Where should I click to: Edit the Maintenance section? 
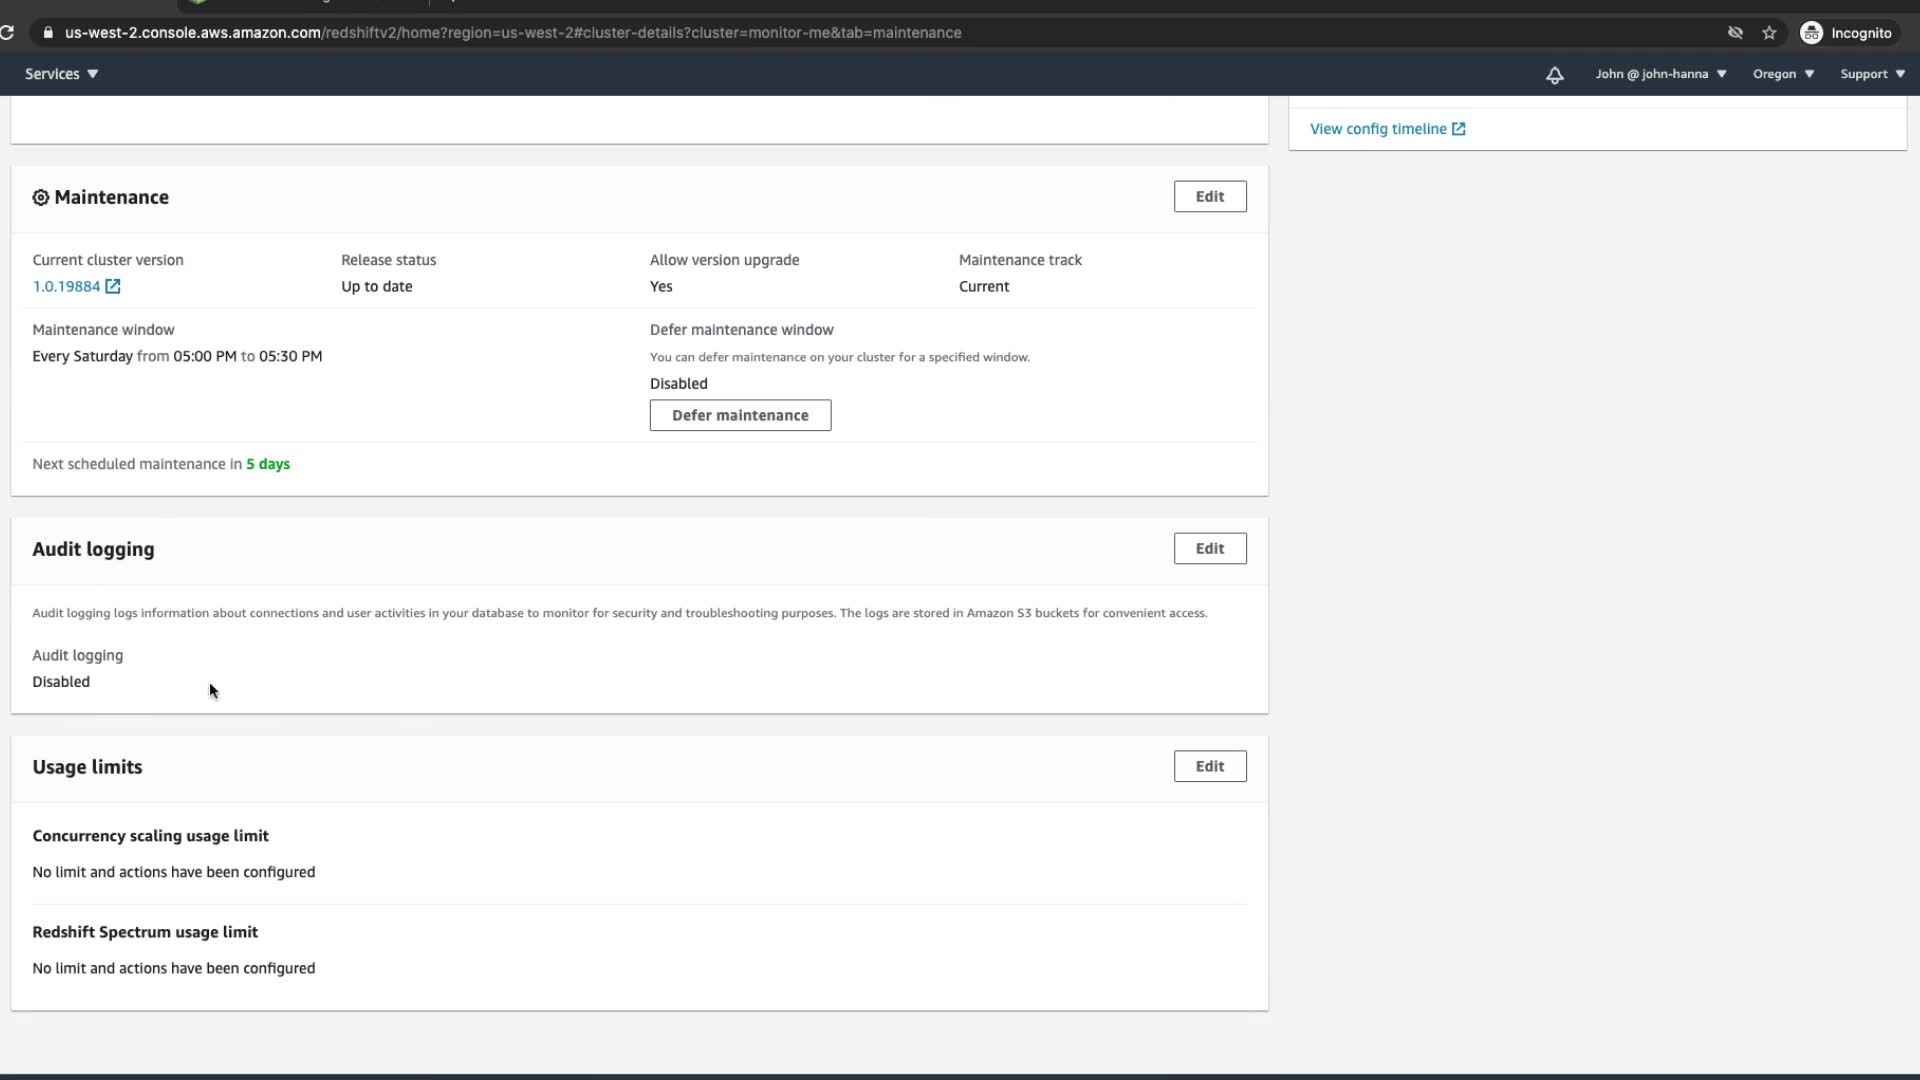1209,197
